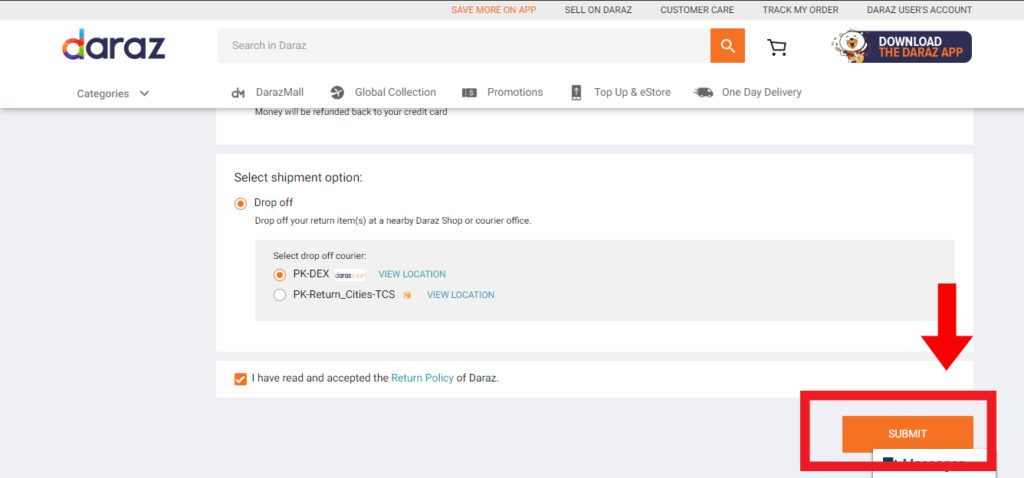
Task: Click the Search in Daraz field
Action: click(x=464, y=46)
